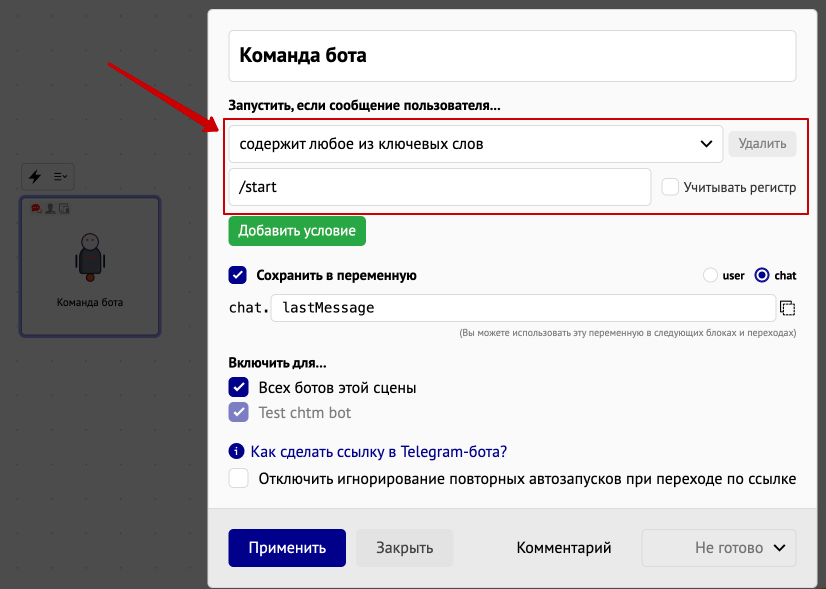Image resolution: width=826 pixels, height=589 pixels.
Task: Click the Применить button
Action: tap(287, 548)
